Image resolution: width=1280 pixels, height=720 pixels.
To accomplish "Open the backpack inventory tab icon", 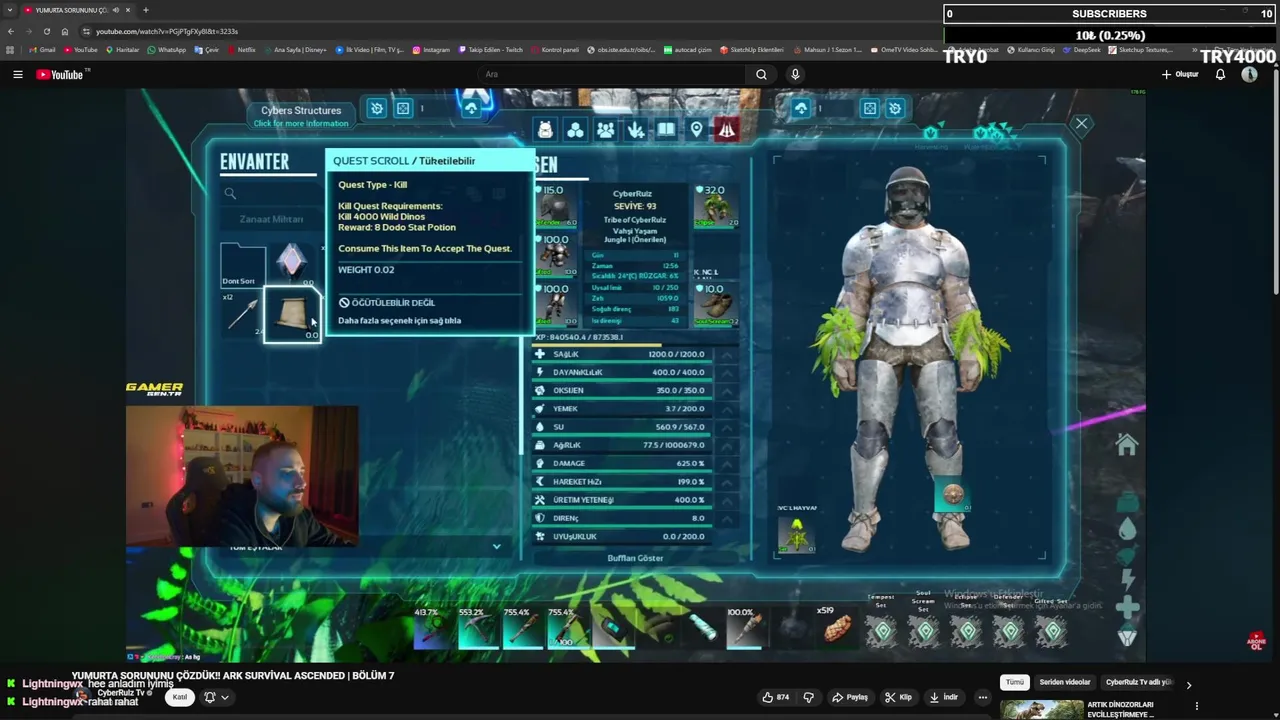I will [x=545, y=130].
